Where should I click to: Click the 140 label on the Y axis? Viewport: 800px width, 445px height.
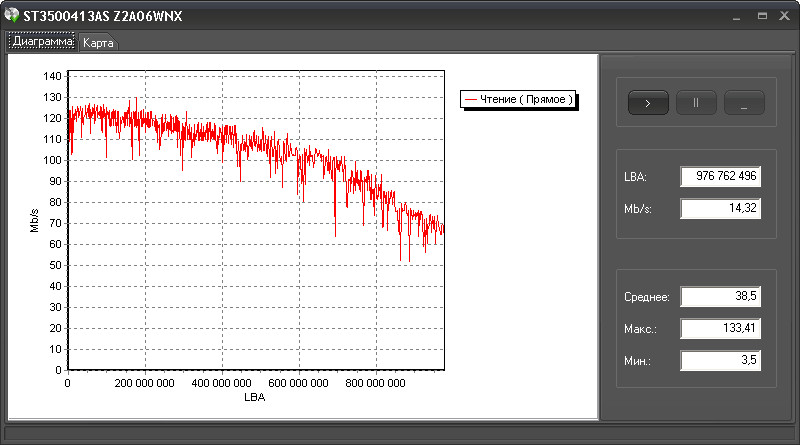coord(52,77)
